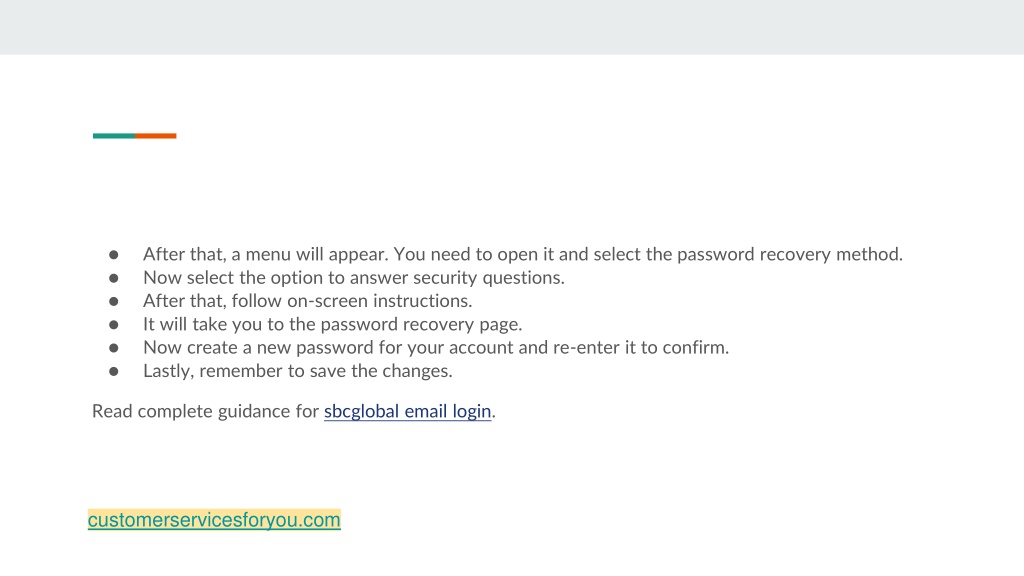Click the line 'Lastly, remember to save the changes'

coord(298,371)
